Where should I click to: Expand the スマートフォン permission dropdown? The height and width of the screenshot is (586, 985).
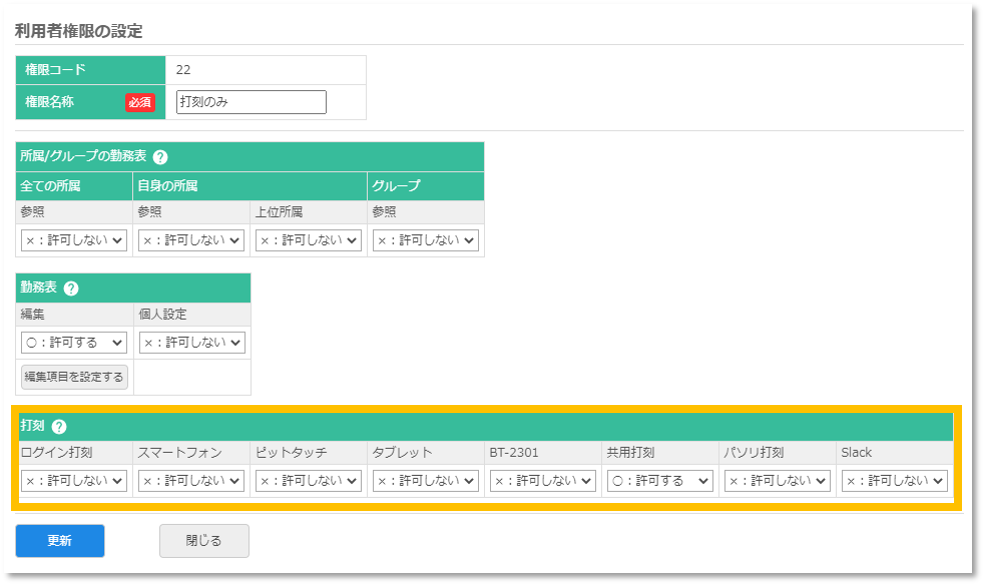pos(191,481)
